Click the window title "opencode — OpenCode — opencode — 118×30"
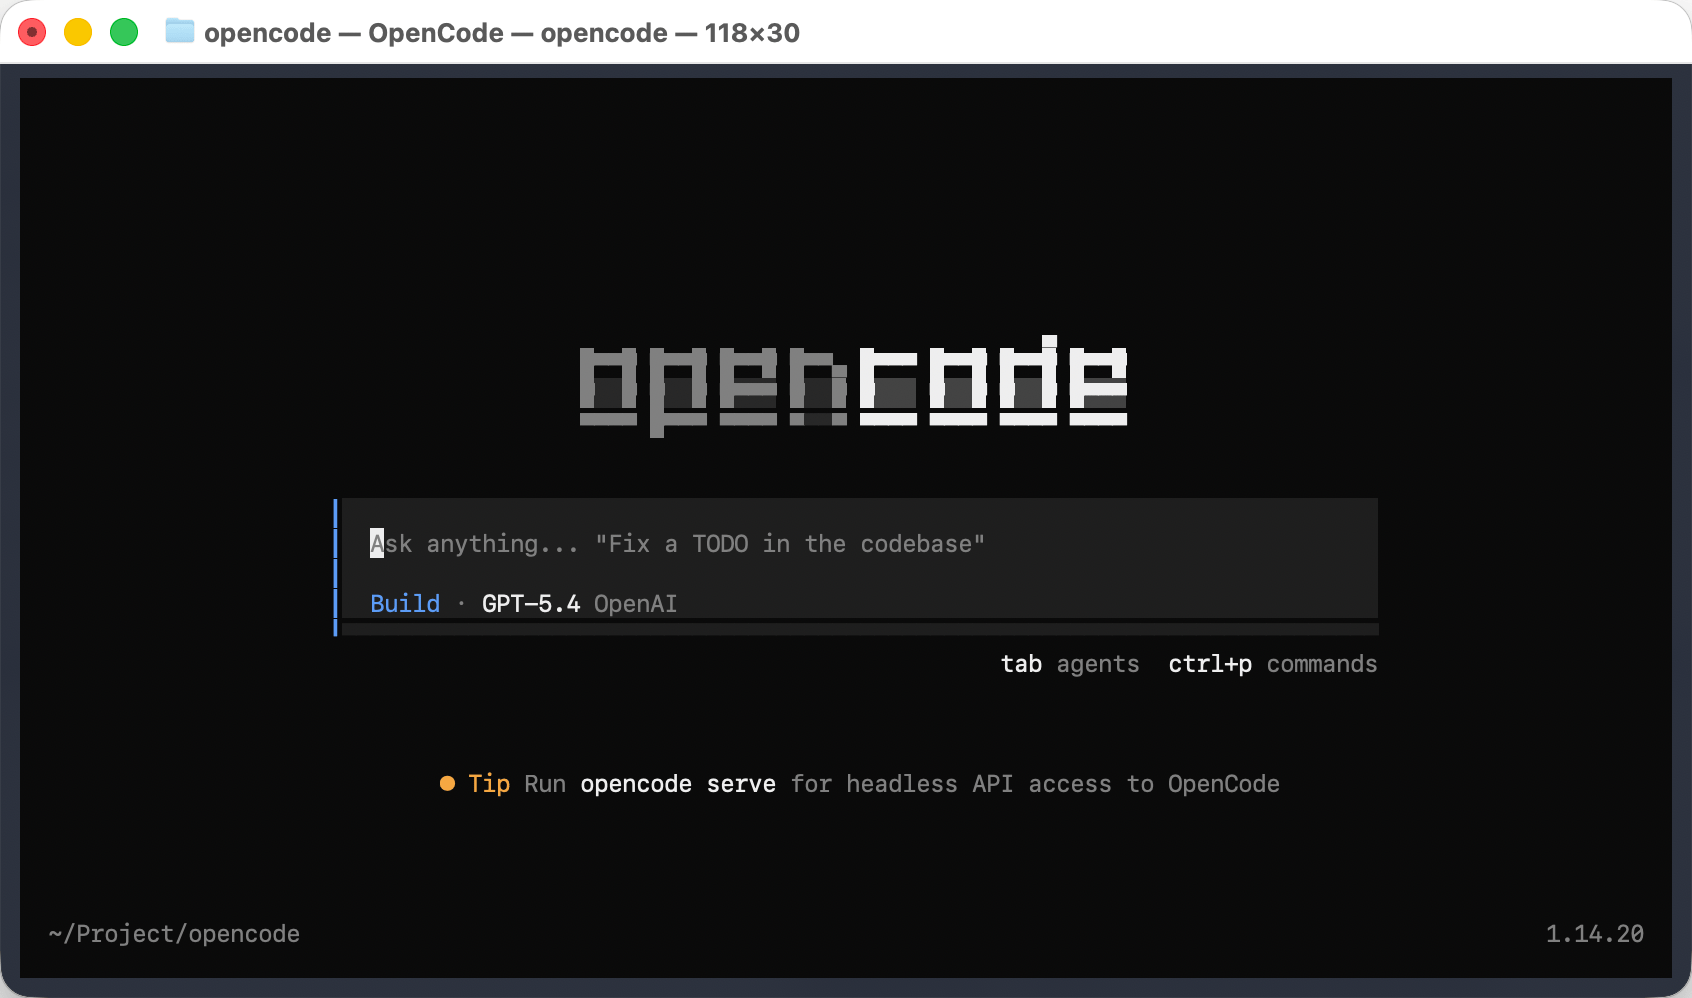This screenshot has height=998, width=1692. pos(502,33)
